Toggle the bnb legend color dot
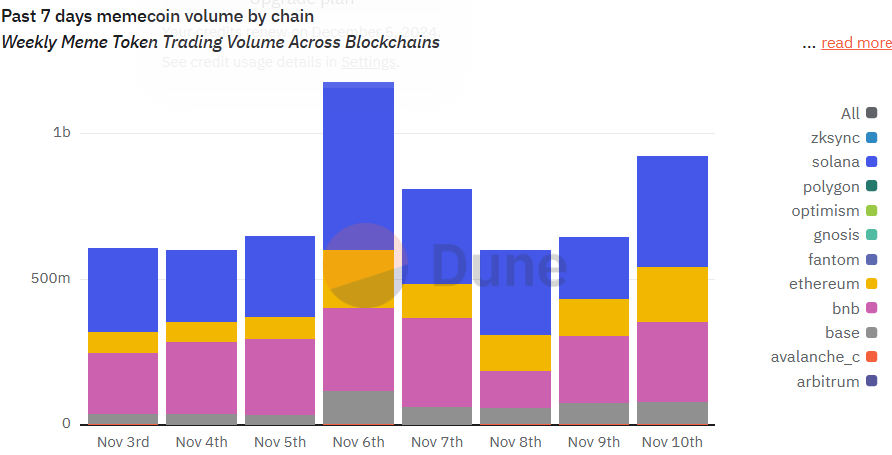 tap(872, 308)
